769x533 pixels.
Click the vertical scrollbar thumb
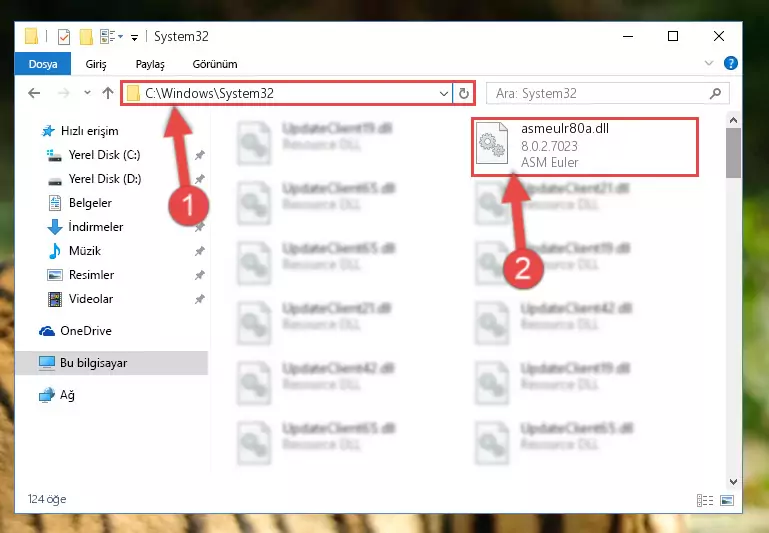click(x=733, y=153)
